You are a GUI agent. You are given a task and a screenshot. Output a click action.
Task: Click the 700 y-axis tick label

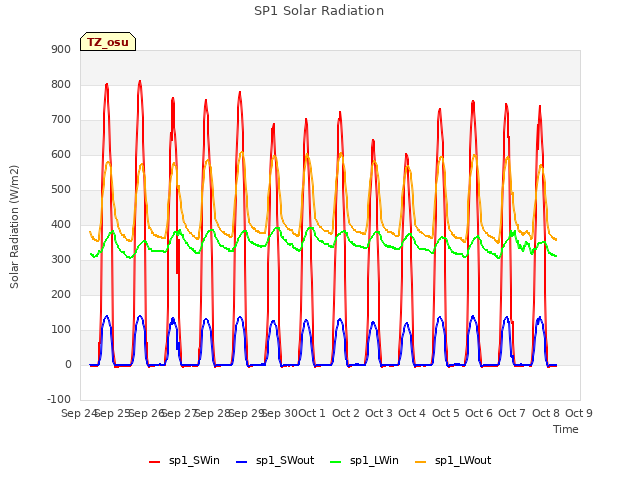(x=61, y=120)
